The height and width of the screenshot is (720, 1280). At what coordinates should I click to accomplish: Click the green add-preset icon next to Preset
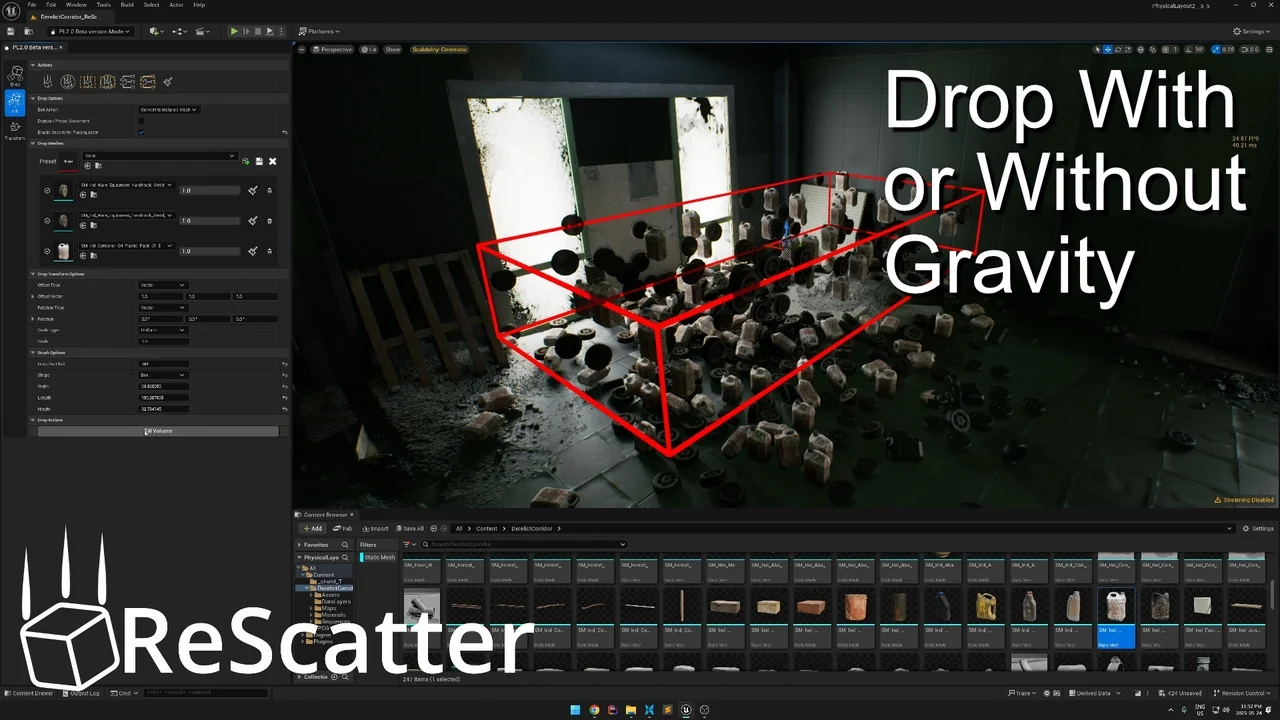(246, 161)
